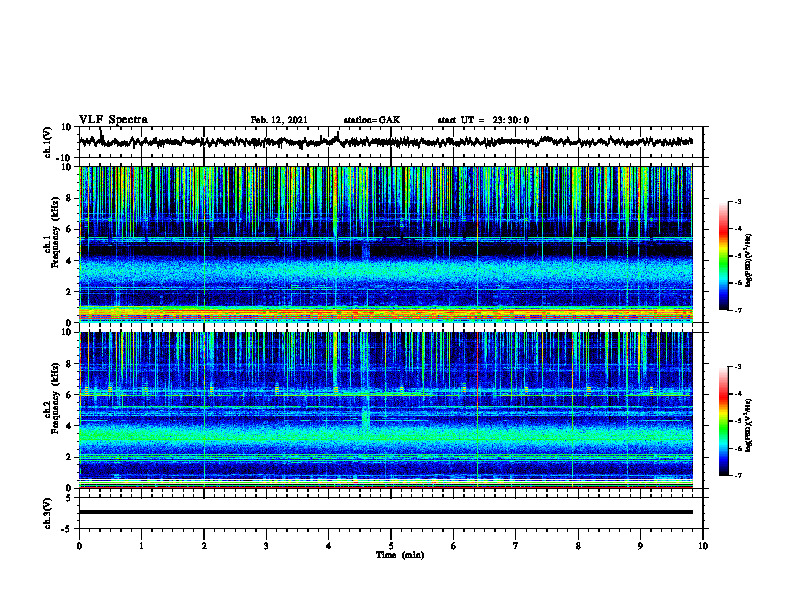Image resolution: width=792 pixels, height=612 pixels.
Task: Click the ch.1 spectrogram color scale bar
Action: coord(723,256)
